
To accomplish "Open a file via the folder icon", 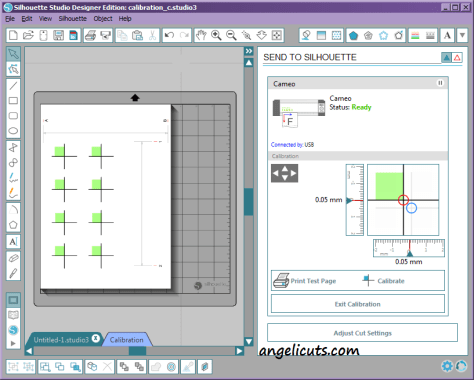I will point(28,35).
